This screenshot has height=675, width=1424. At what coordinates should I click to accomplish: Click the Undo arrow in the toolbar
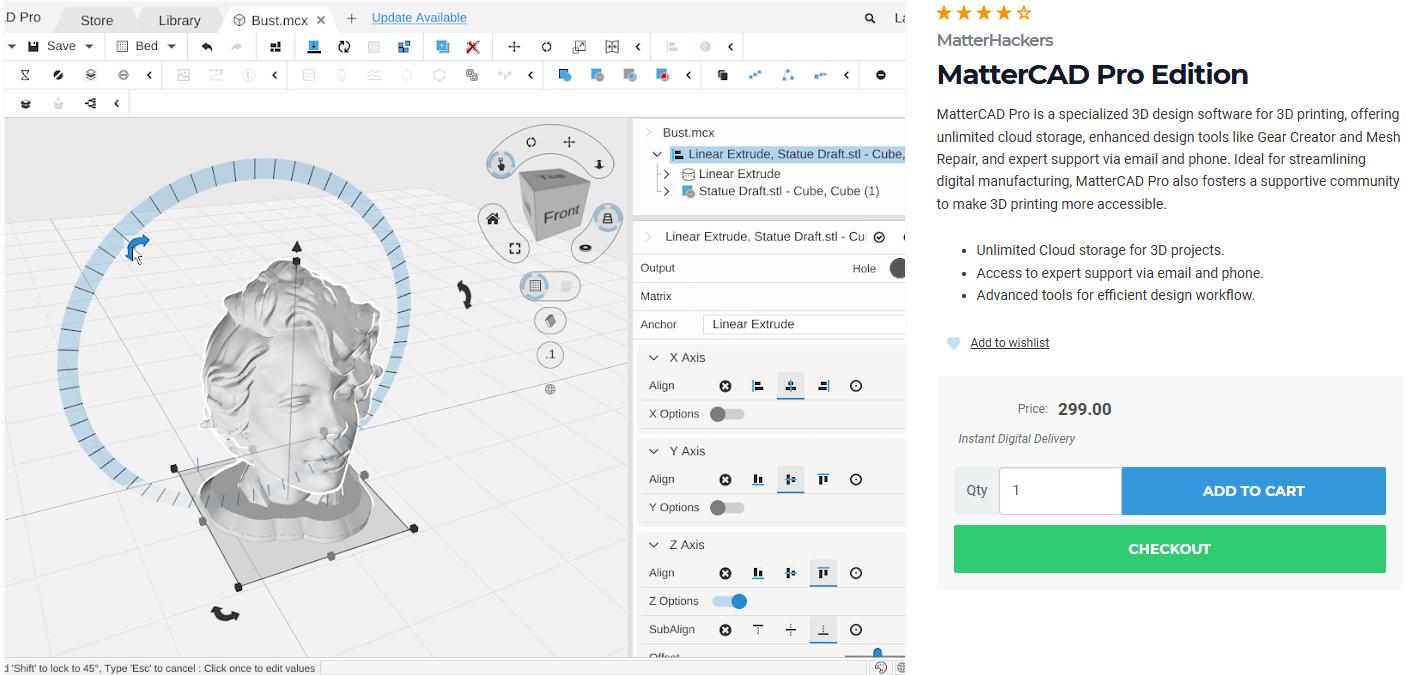pos(207,46)
